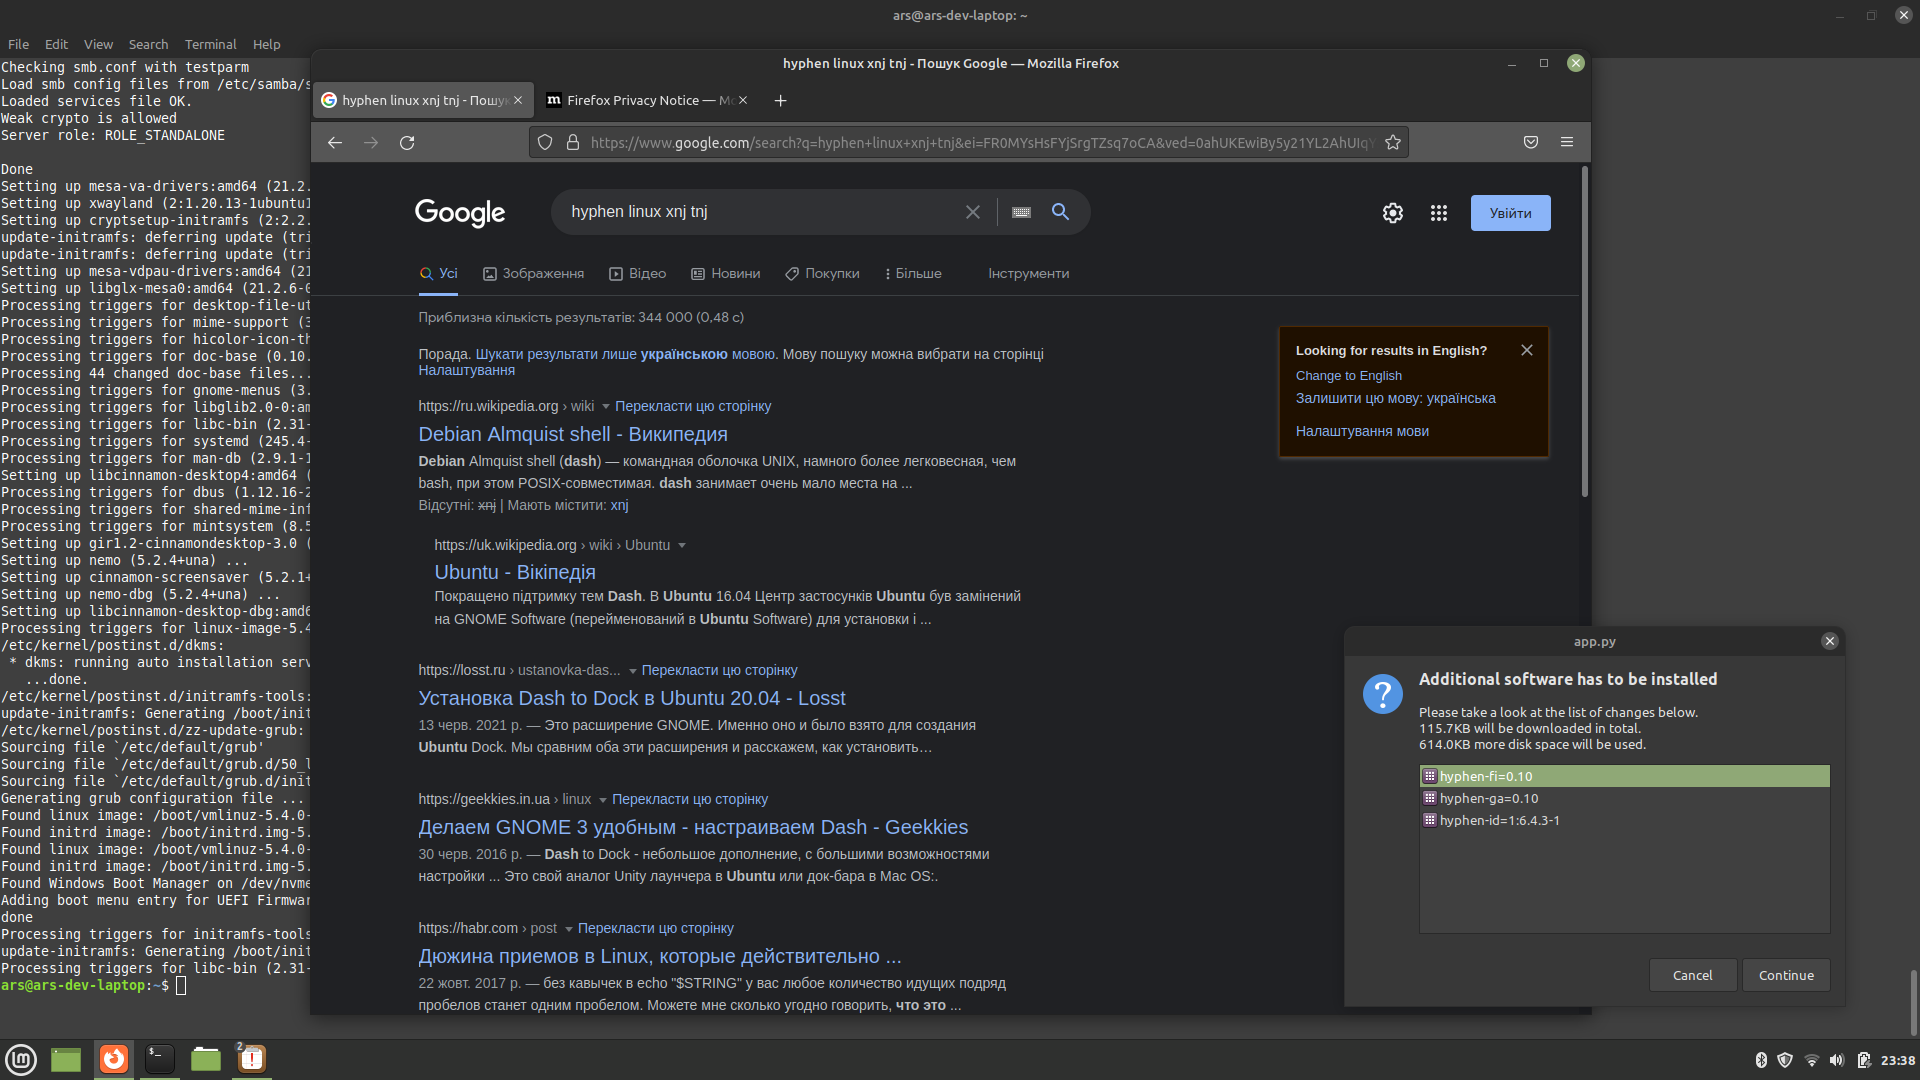Open Linux Mint start menu
The image size is (1920, 1080).
click(21, 1059)
